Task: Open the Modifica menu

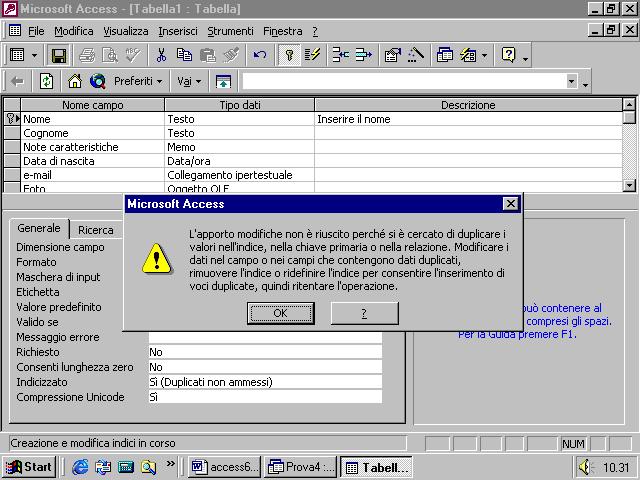Action: point(74,31)
